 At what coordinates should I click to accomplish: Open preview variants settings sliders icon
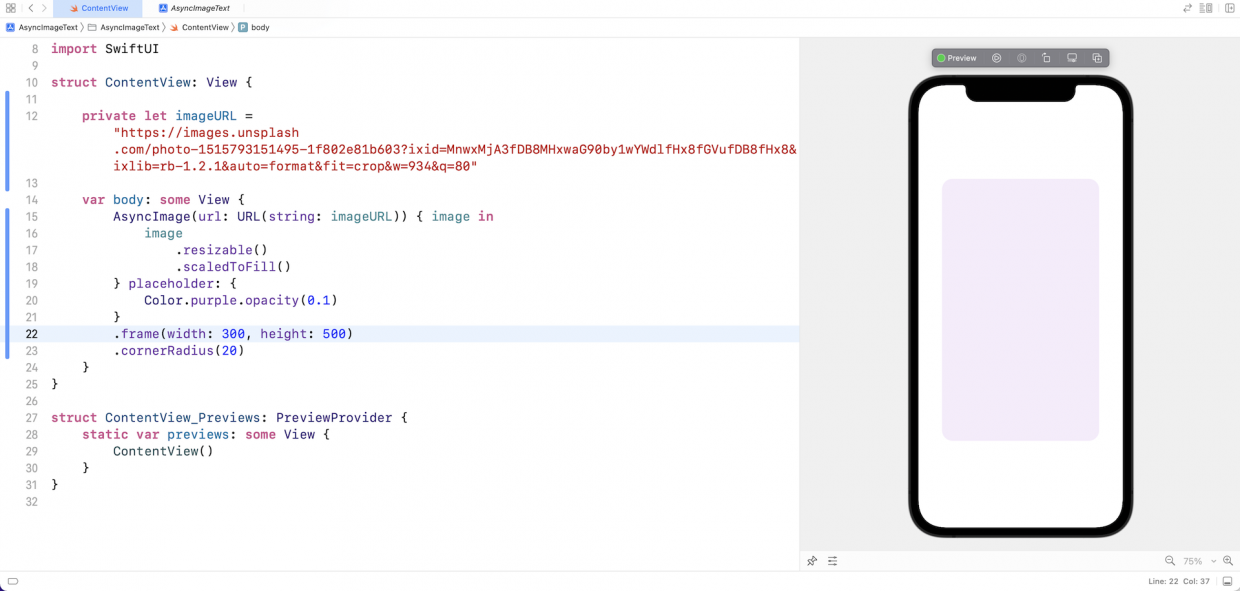[832, 561]
